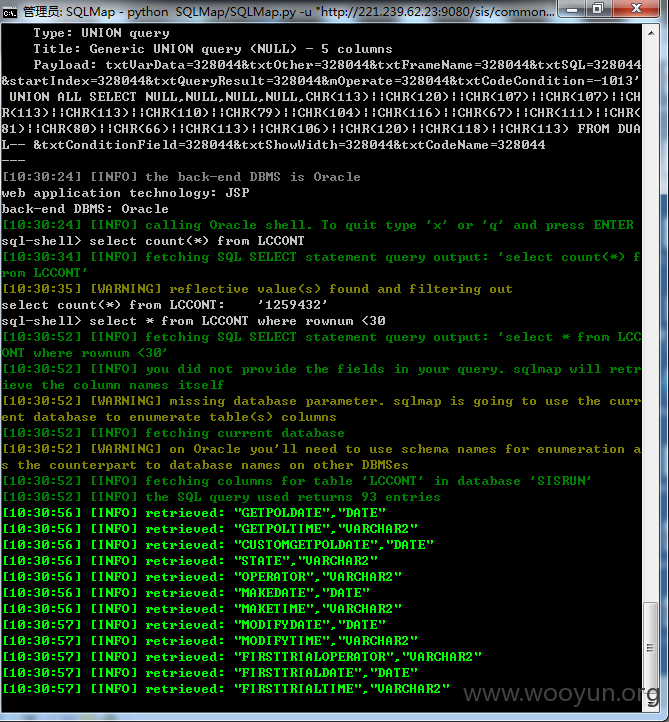Close the SQLMap console window
669x722 pixels.
(x=636, y=9)
